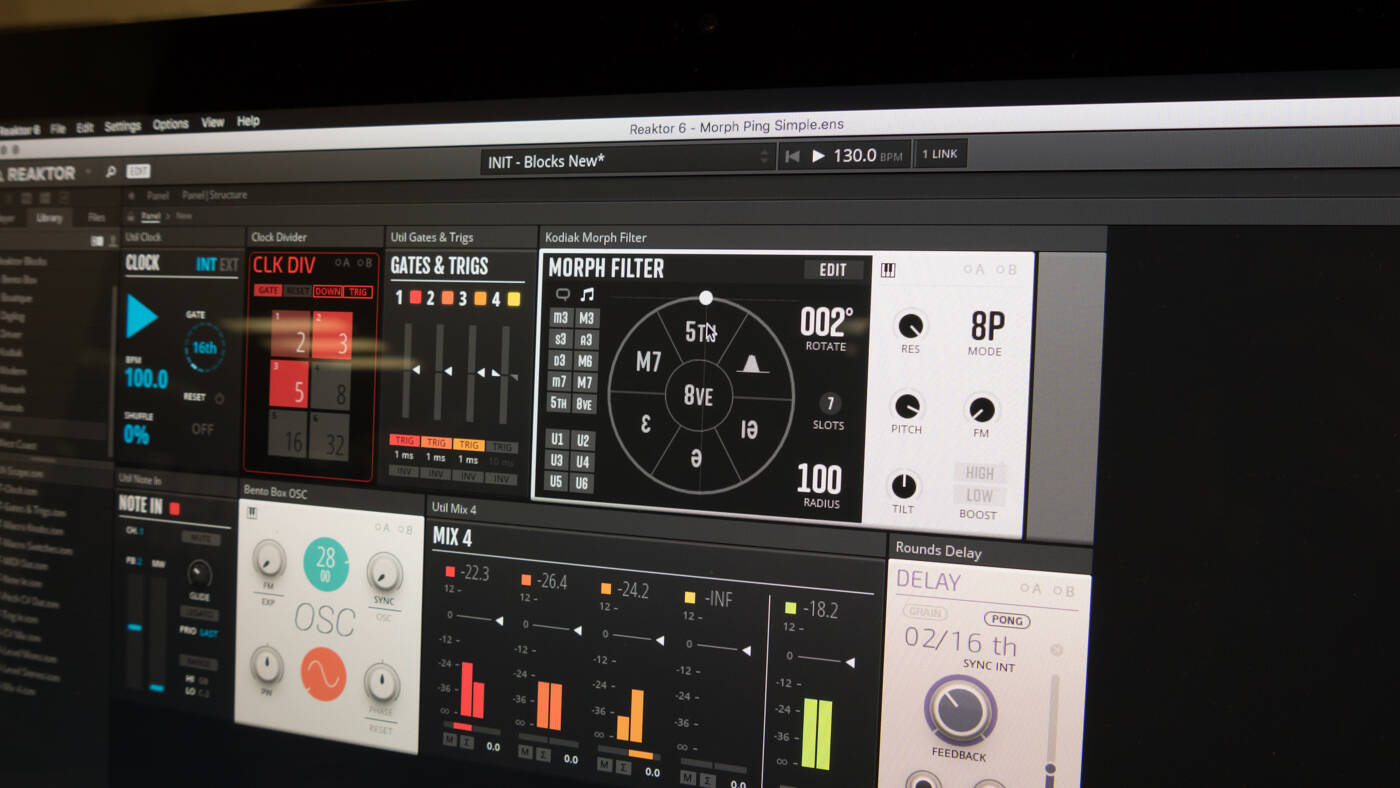Open the Settings menu
This screenshot has width=1400, height=788.
pos(122,126)
